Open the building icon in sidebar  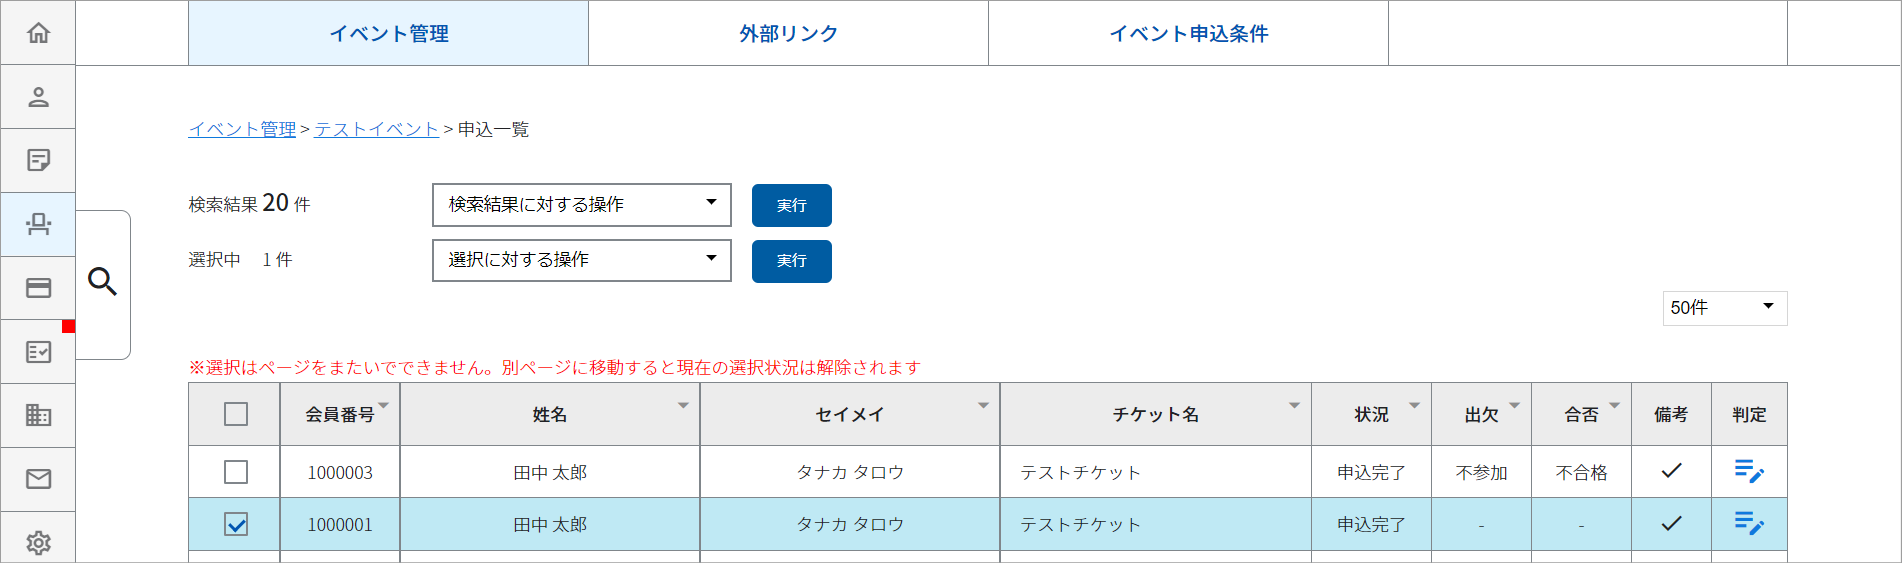pyautogui.click(x=38, y=415)
